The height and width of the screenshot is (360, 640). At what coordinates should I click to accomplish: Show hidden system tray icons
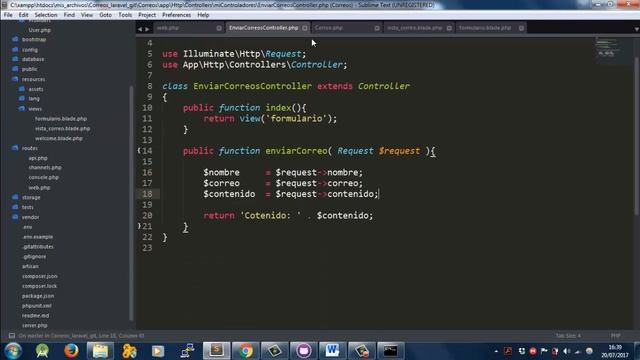point(496,351)
